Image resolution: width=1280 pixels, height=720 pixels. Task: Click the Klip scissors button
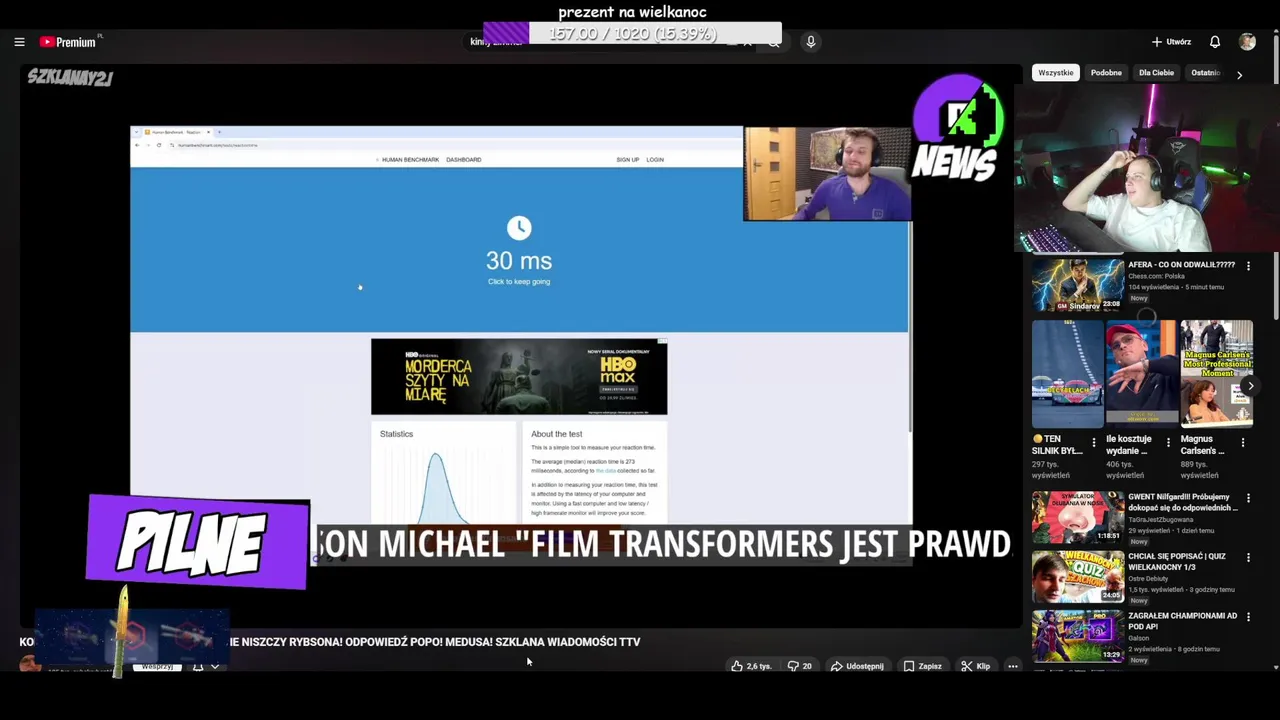tap(975, 666)
